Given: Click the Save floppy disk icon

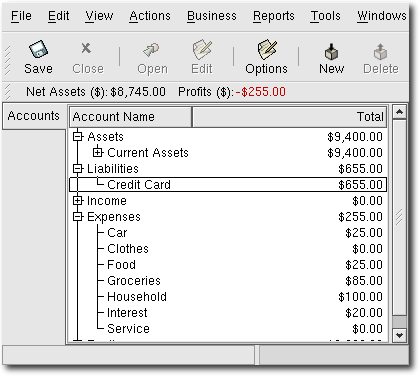Looking at the screenshot, I should coord(38,49).
